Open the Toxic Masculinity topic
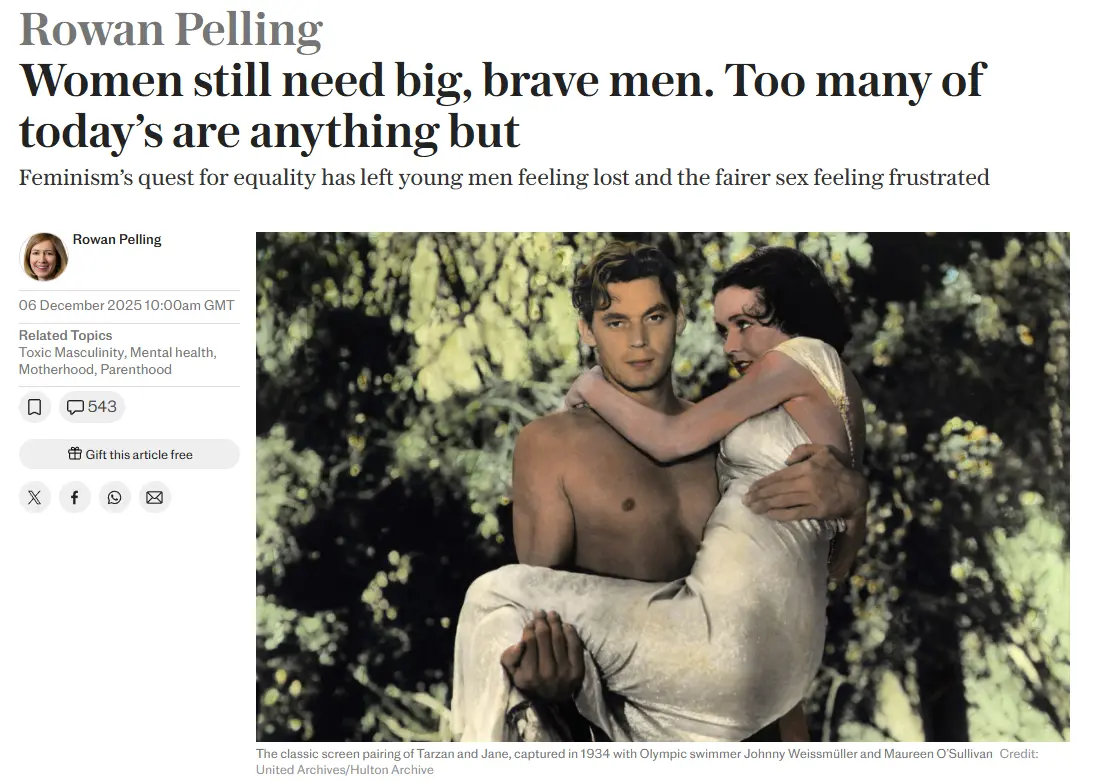Image resolution: width=1096 pixels, height=781 pixels. (x=71, y=352)
